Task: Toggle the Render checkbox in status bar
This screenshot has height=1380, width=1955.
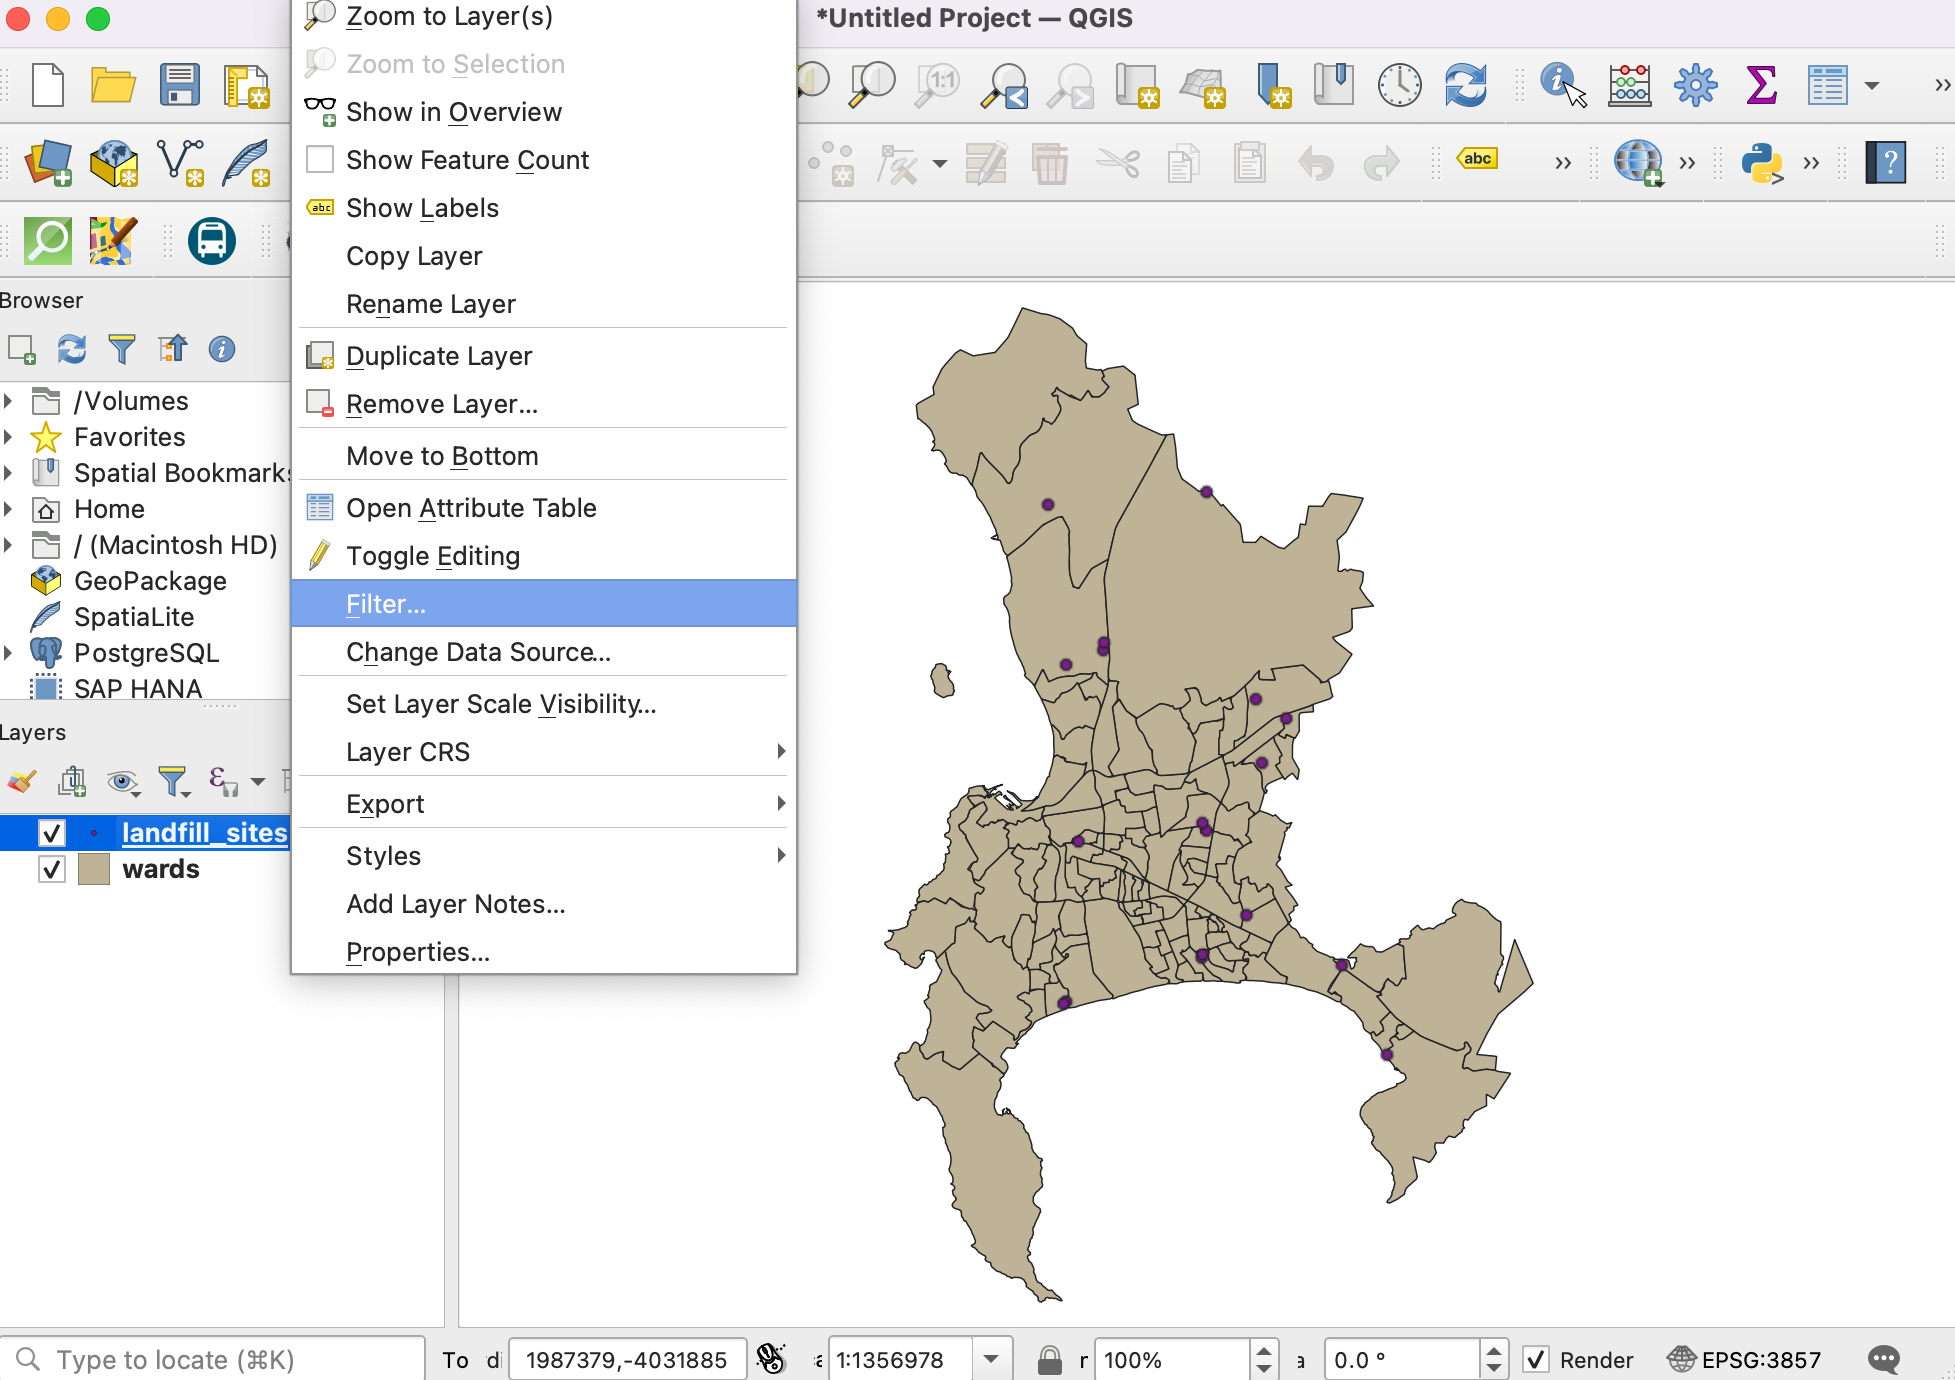Action: click(1536, 1360)
